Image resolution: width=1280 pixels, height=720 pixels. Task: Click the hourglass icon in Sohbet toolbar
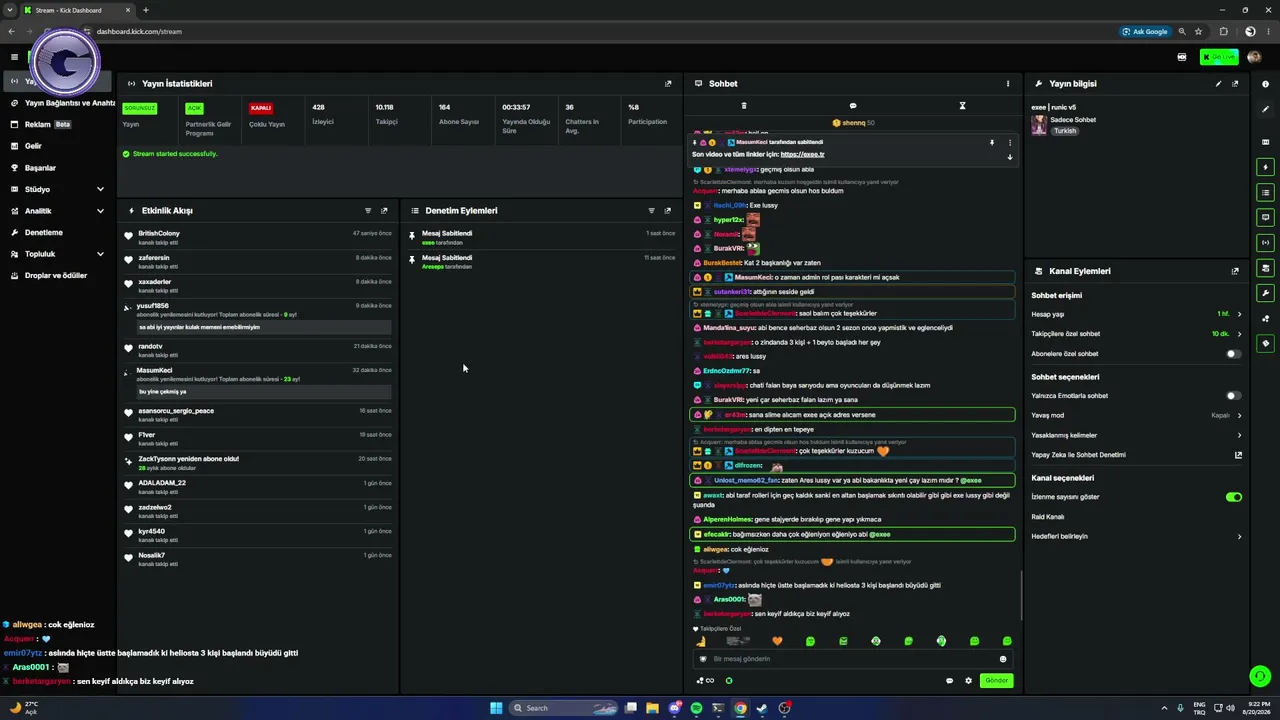pos(962,106)
